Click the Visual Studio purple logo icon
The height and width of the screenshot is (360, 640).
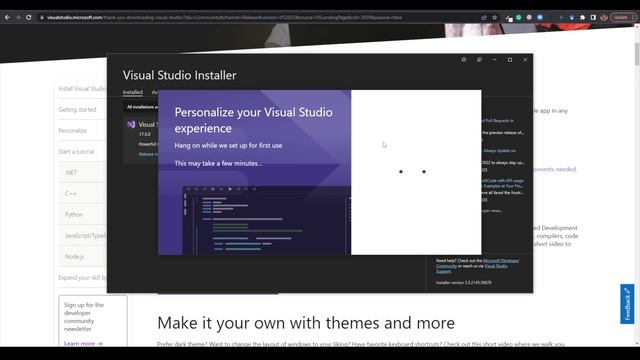click(x=131, y=124)
